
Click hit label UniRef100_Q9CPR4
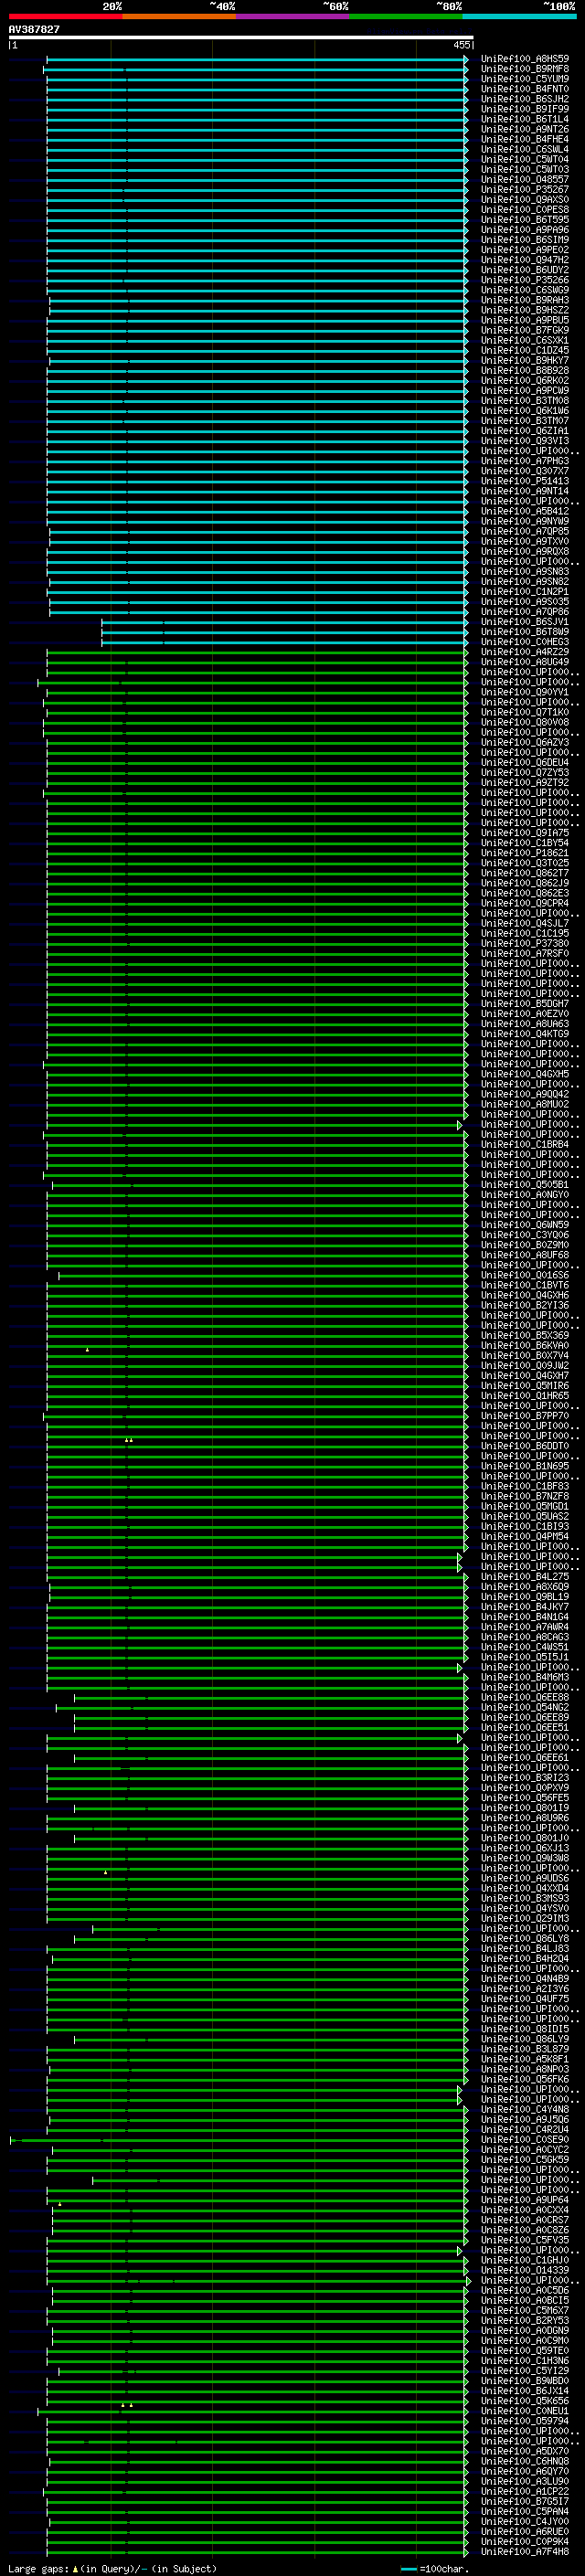click(525, 903)
